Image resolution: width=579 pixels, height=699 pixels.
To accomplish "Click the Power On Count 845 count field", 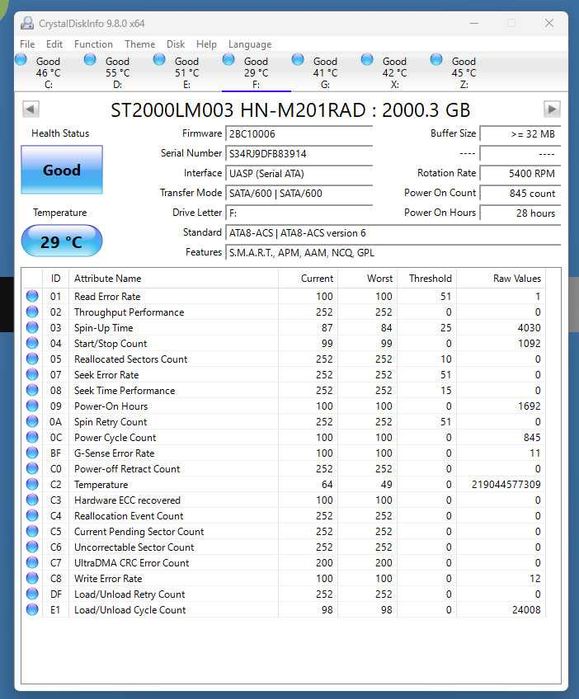I will click(520, 193).
